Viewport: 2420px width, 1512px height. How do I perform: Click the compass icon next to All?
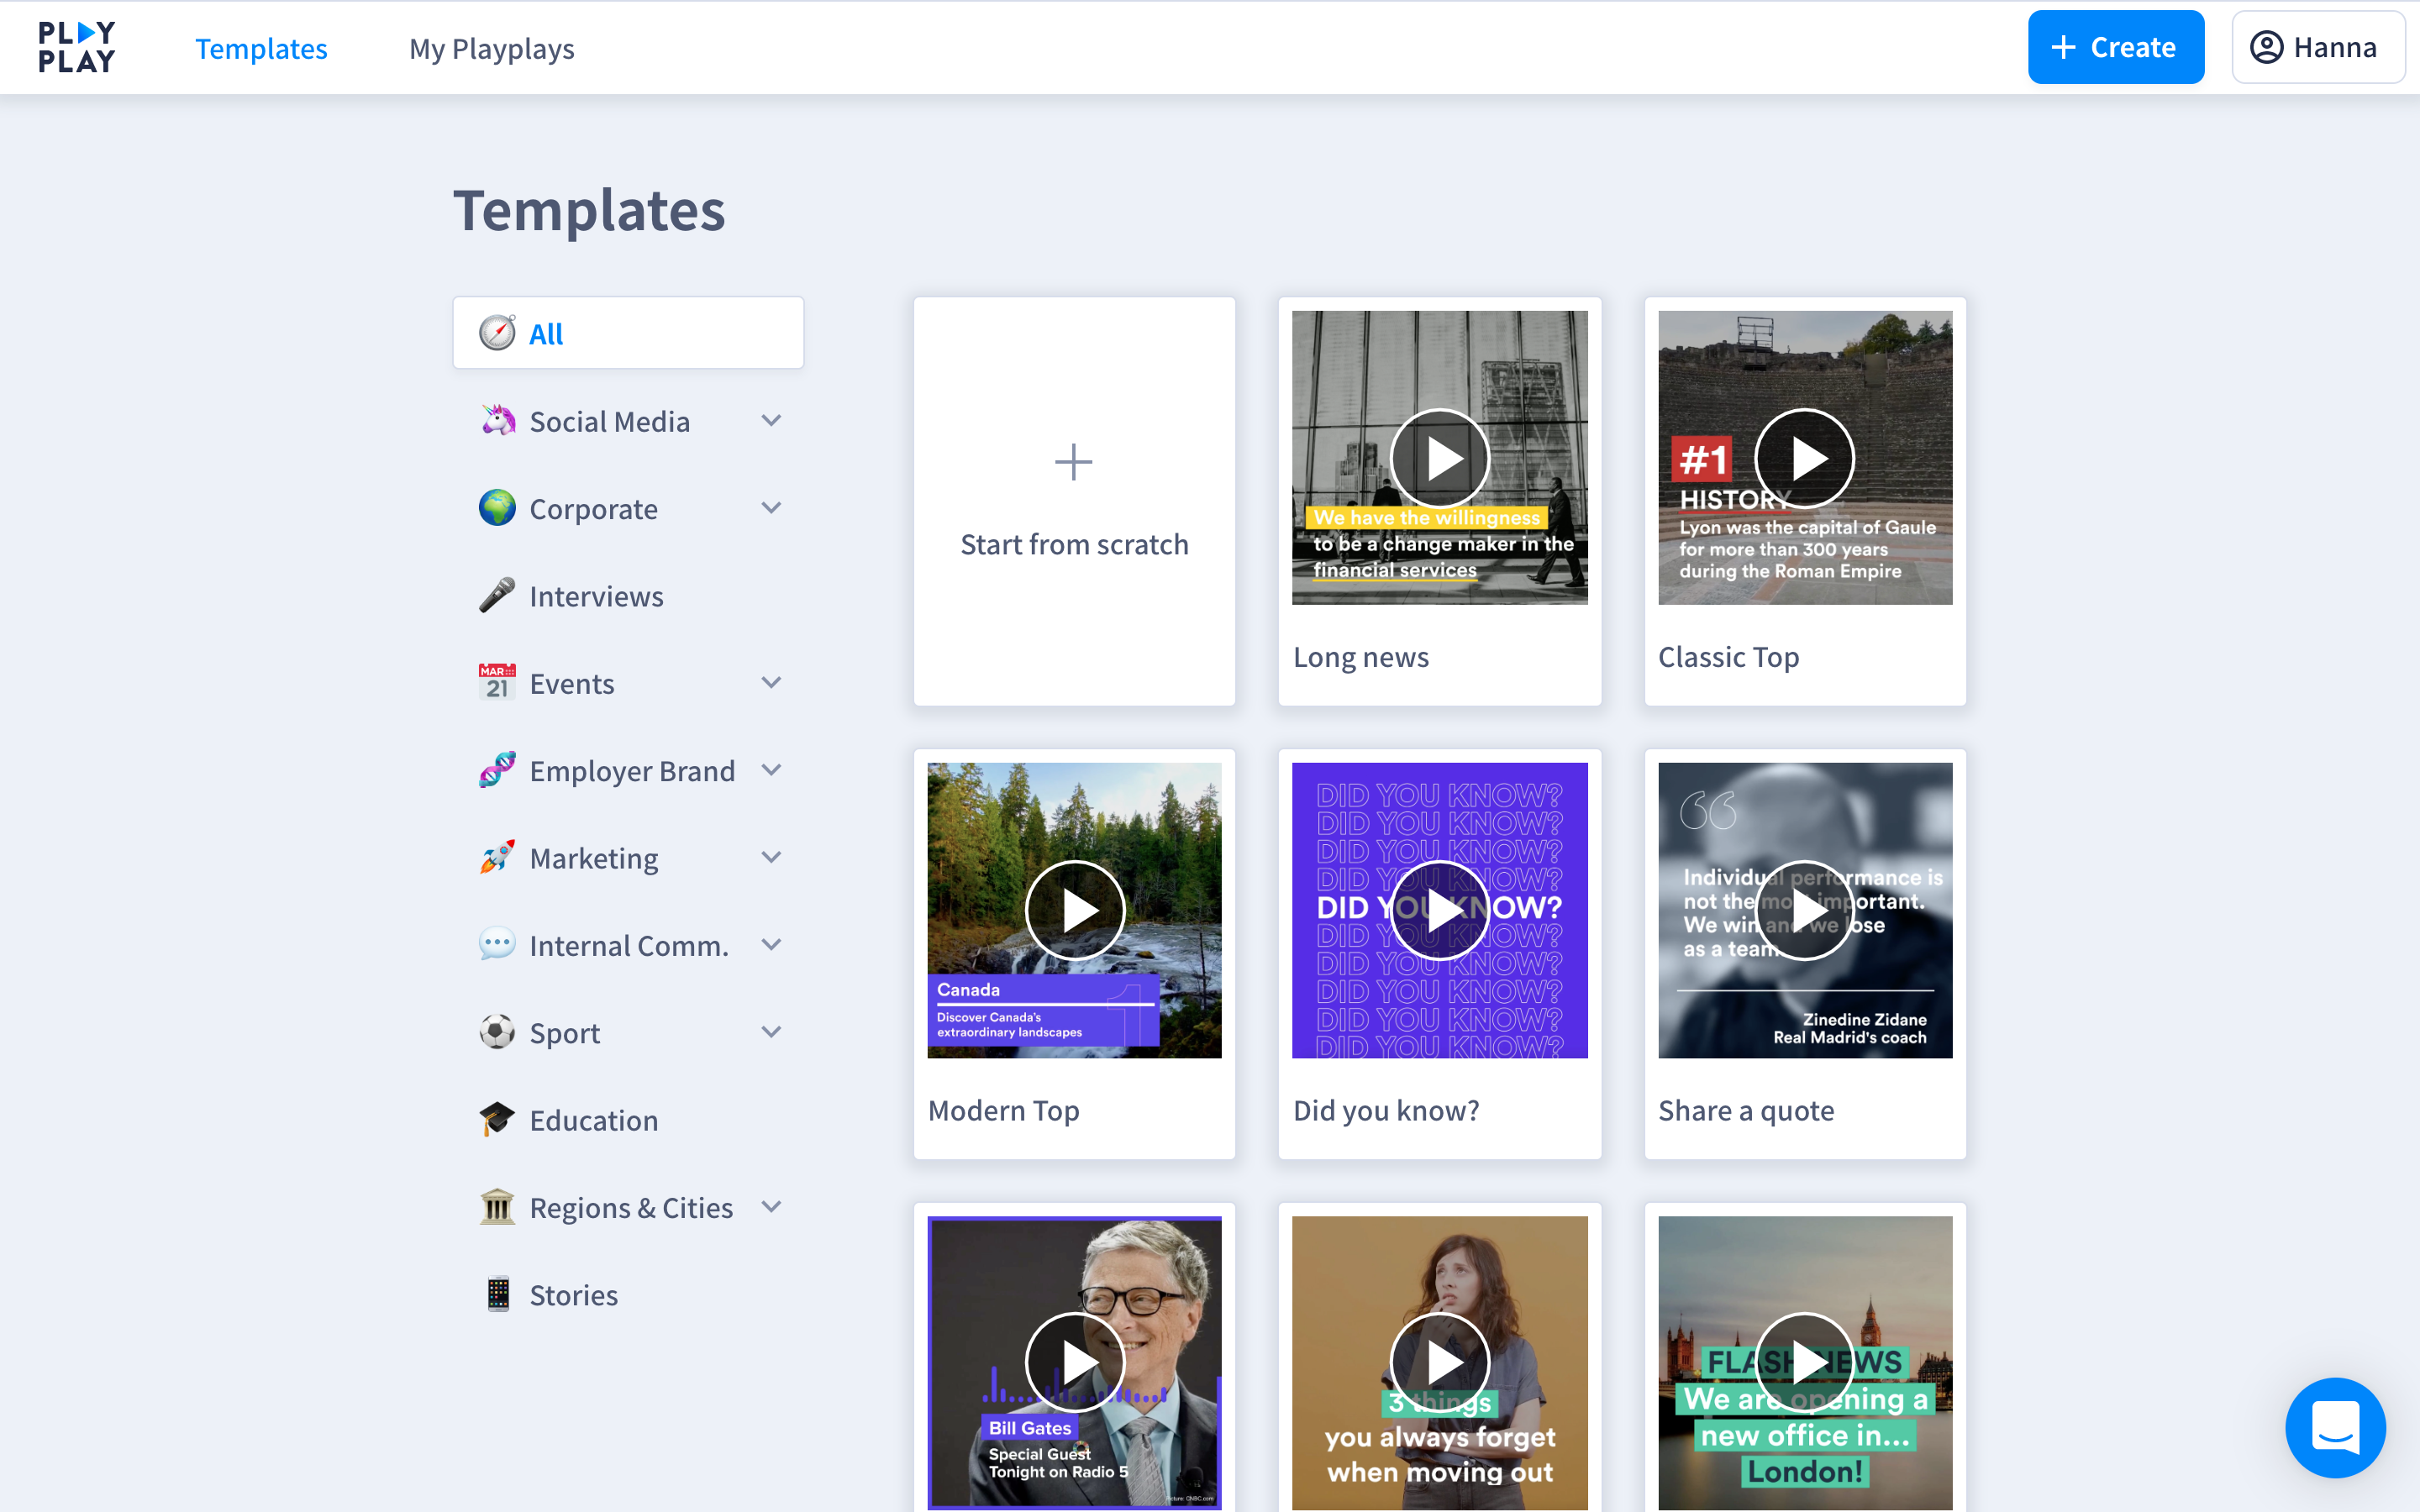(x=497, y=333)
